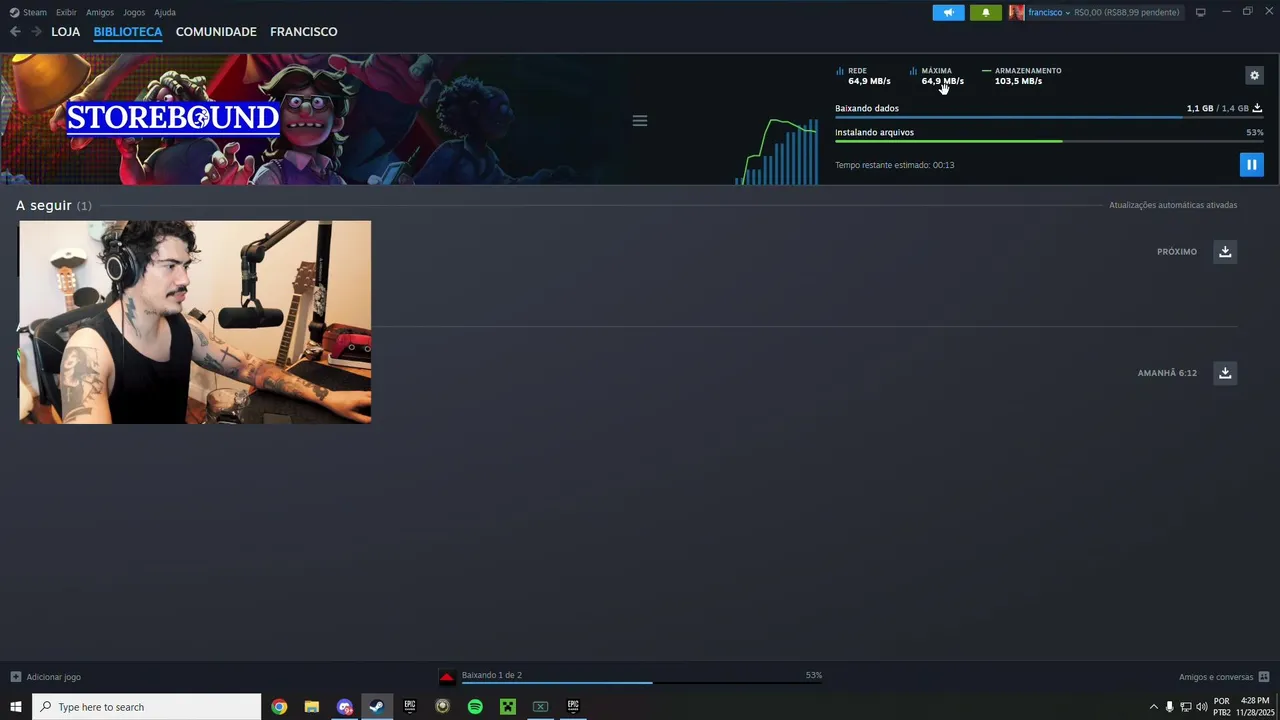Image resolution: width=1280 pixels, height=720 pixels.
Task: Click the download icon beside 1,4 GB
Action: [1257, 108]
